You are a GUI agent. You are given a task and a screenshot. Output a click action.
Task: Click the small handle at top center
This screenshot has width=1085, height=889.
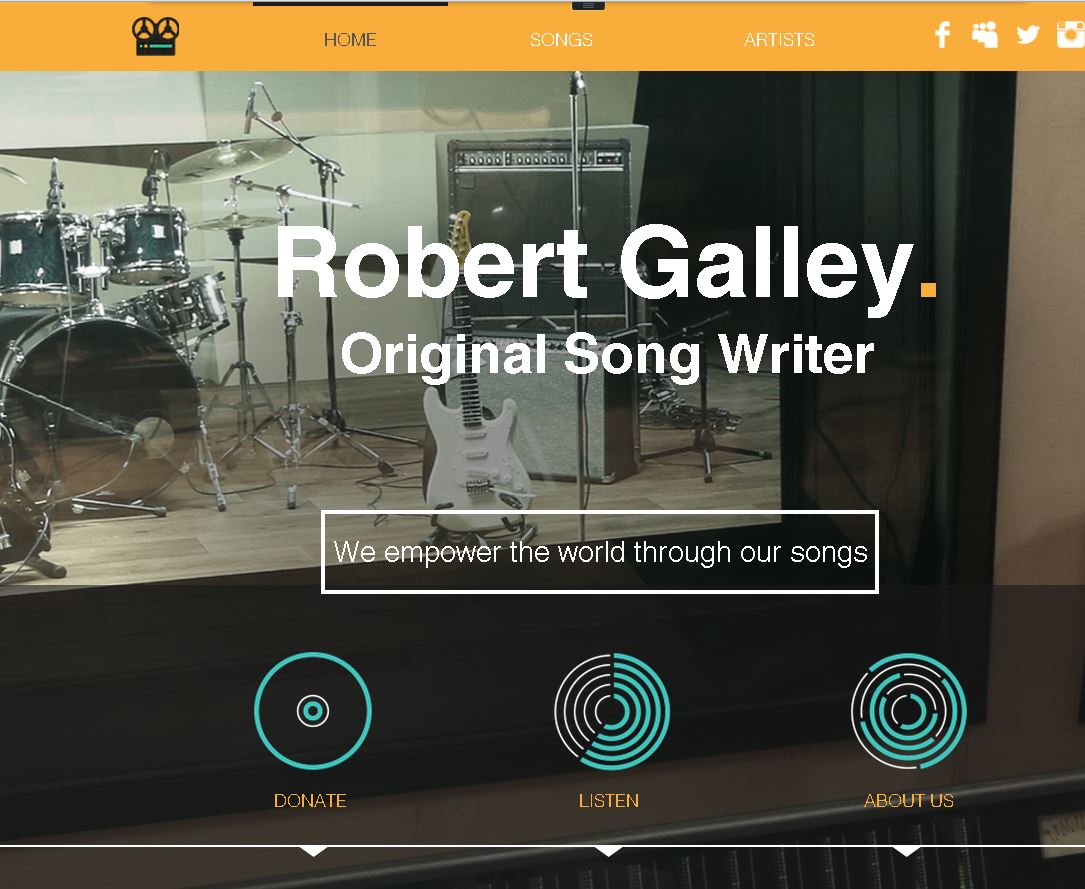point(588,5)
